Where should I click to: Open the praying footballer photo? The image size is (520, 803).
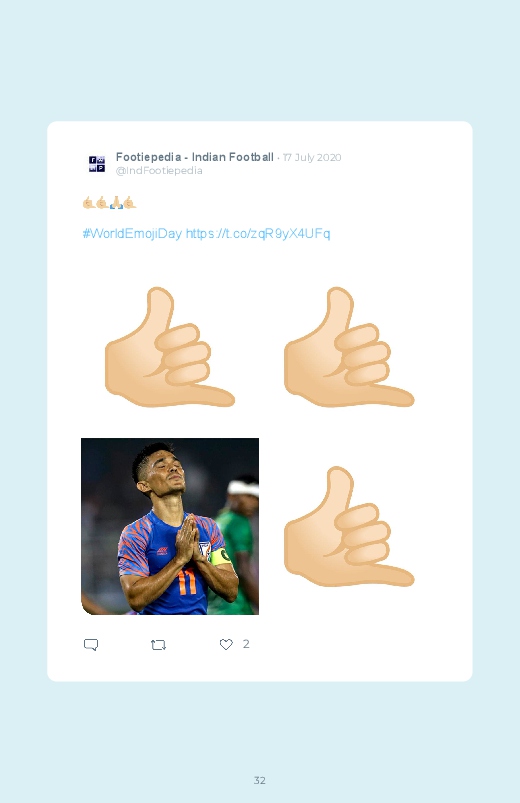[170, 526]
